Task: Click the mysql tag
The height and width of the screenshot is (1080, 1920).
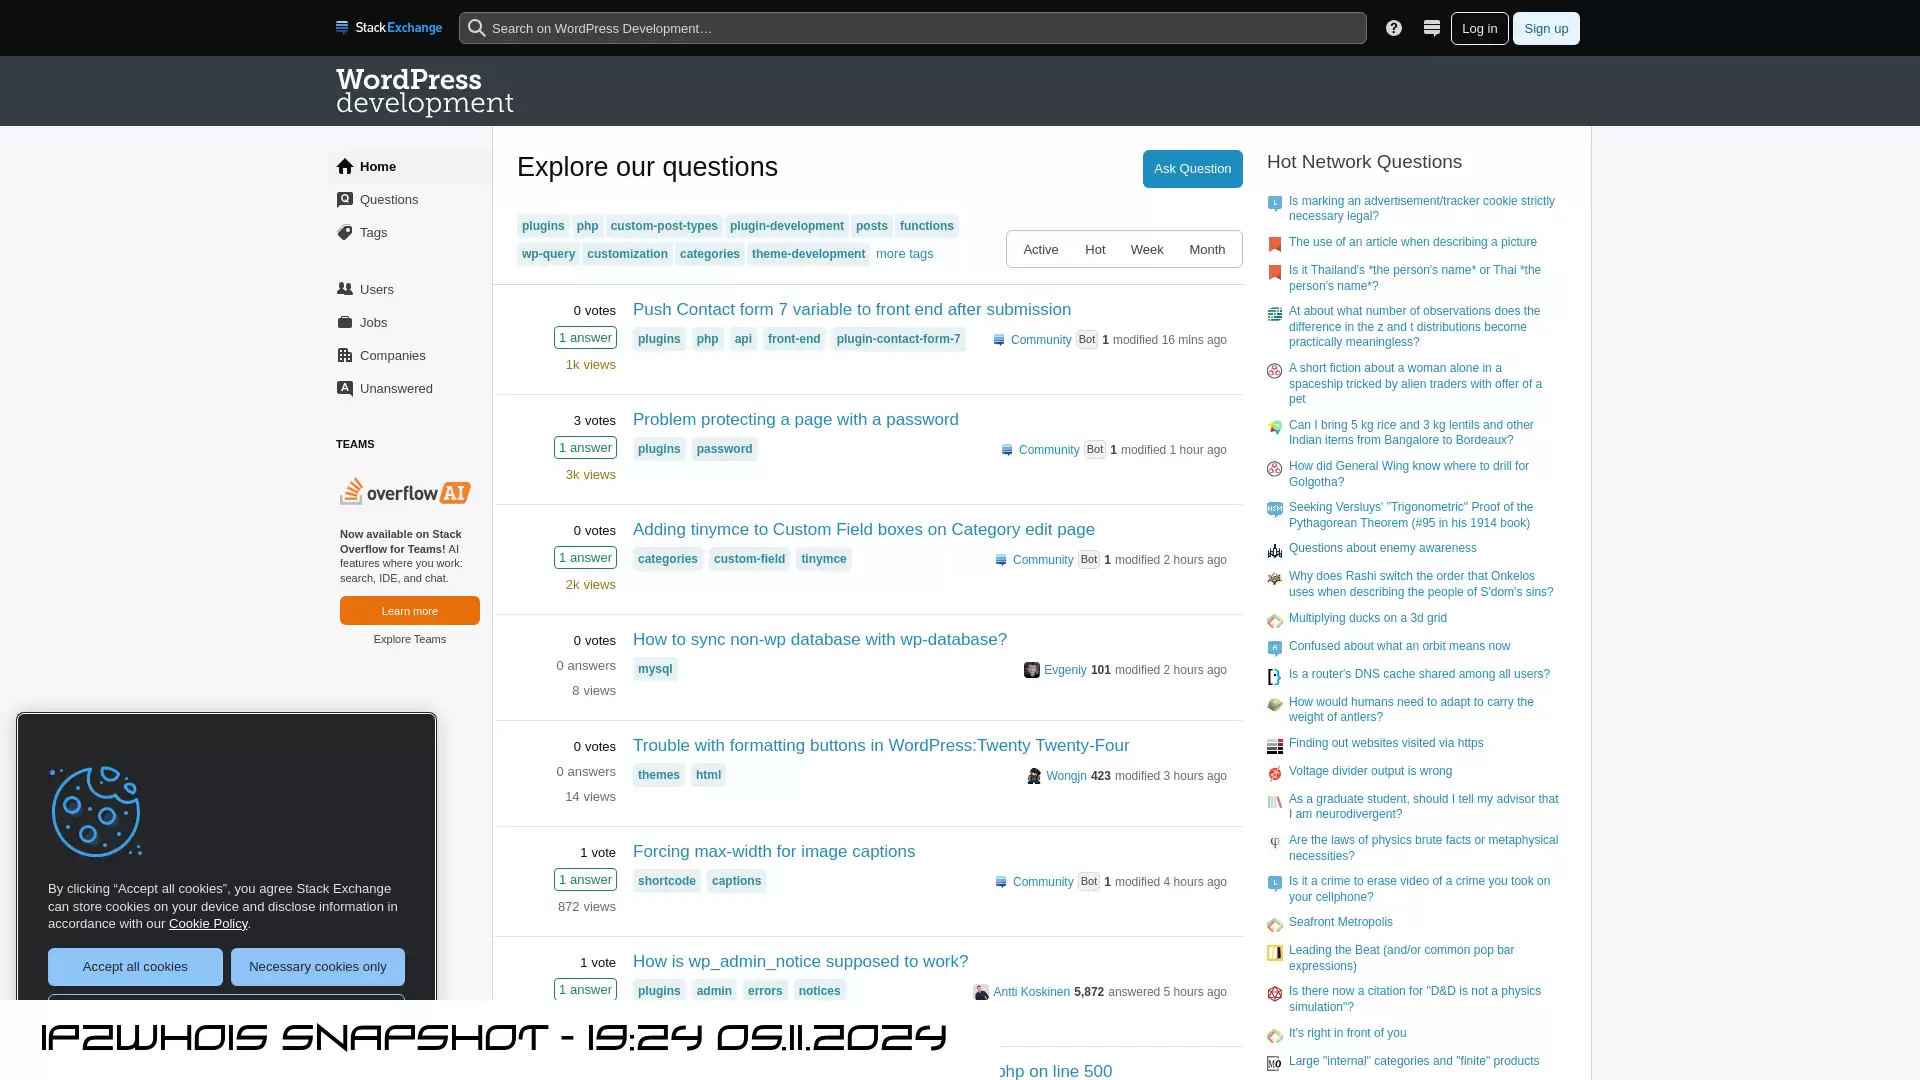Action: click(x=655, y=670)
